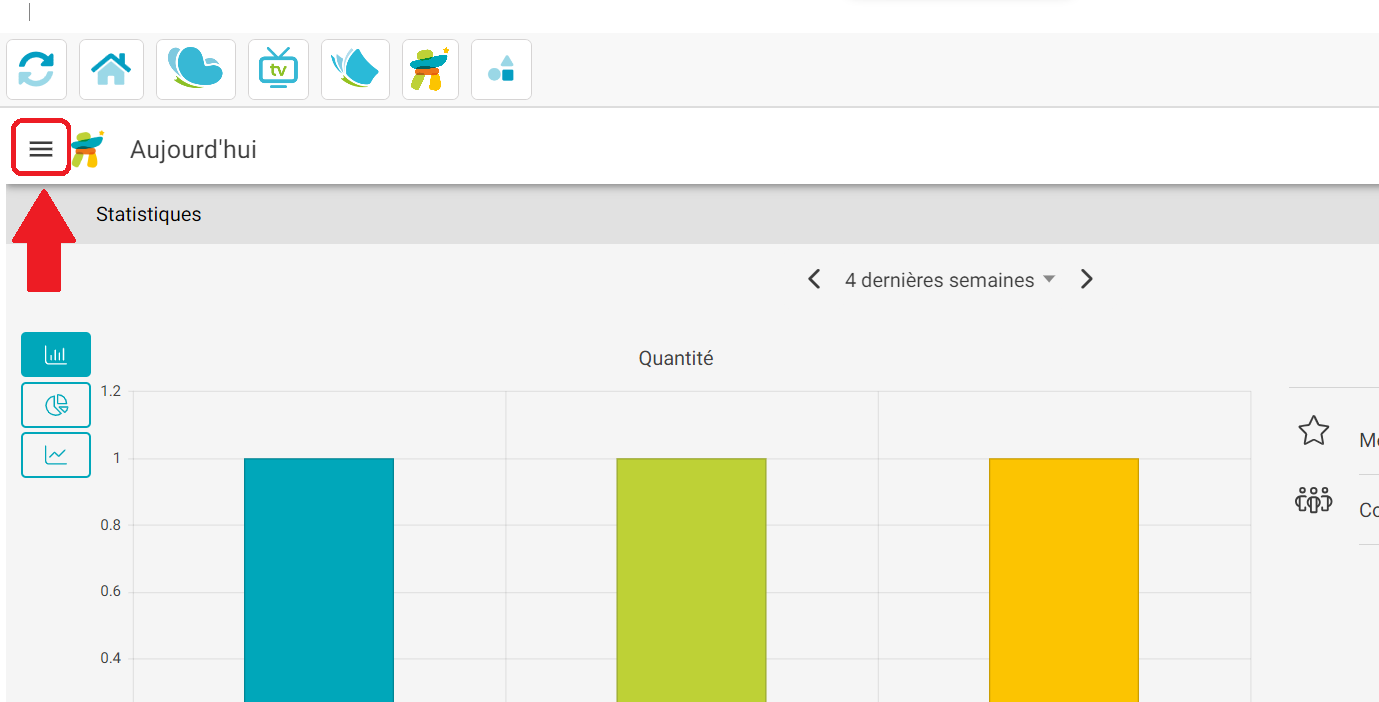Viewport: 1379px width, 702px height.
Task: Open the TV app icon
Action: tap(278, 70)
